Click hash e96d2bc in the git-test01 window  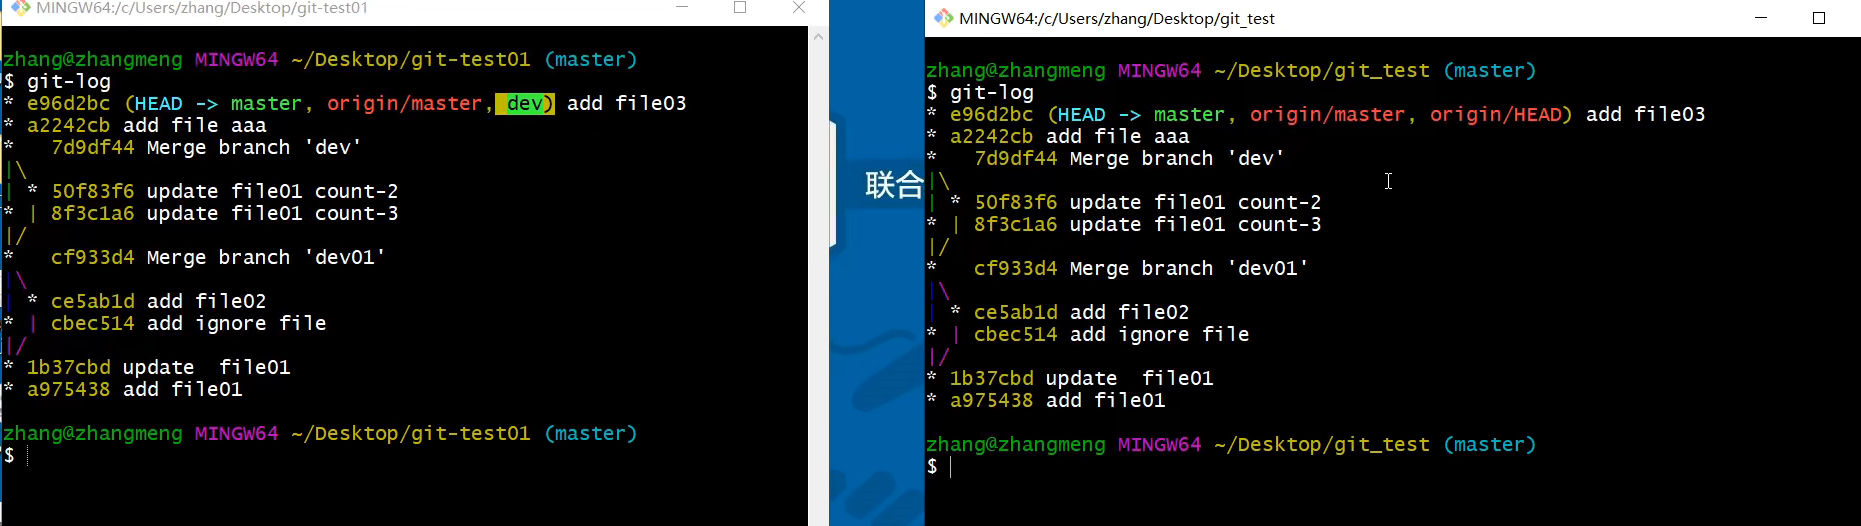pyautogui.click(x=69, y=103)
